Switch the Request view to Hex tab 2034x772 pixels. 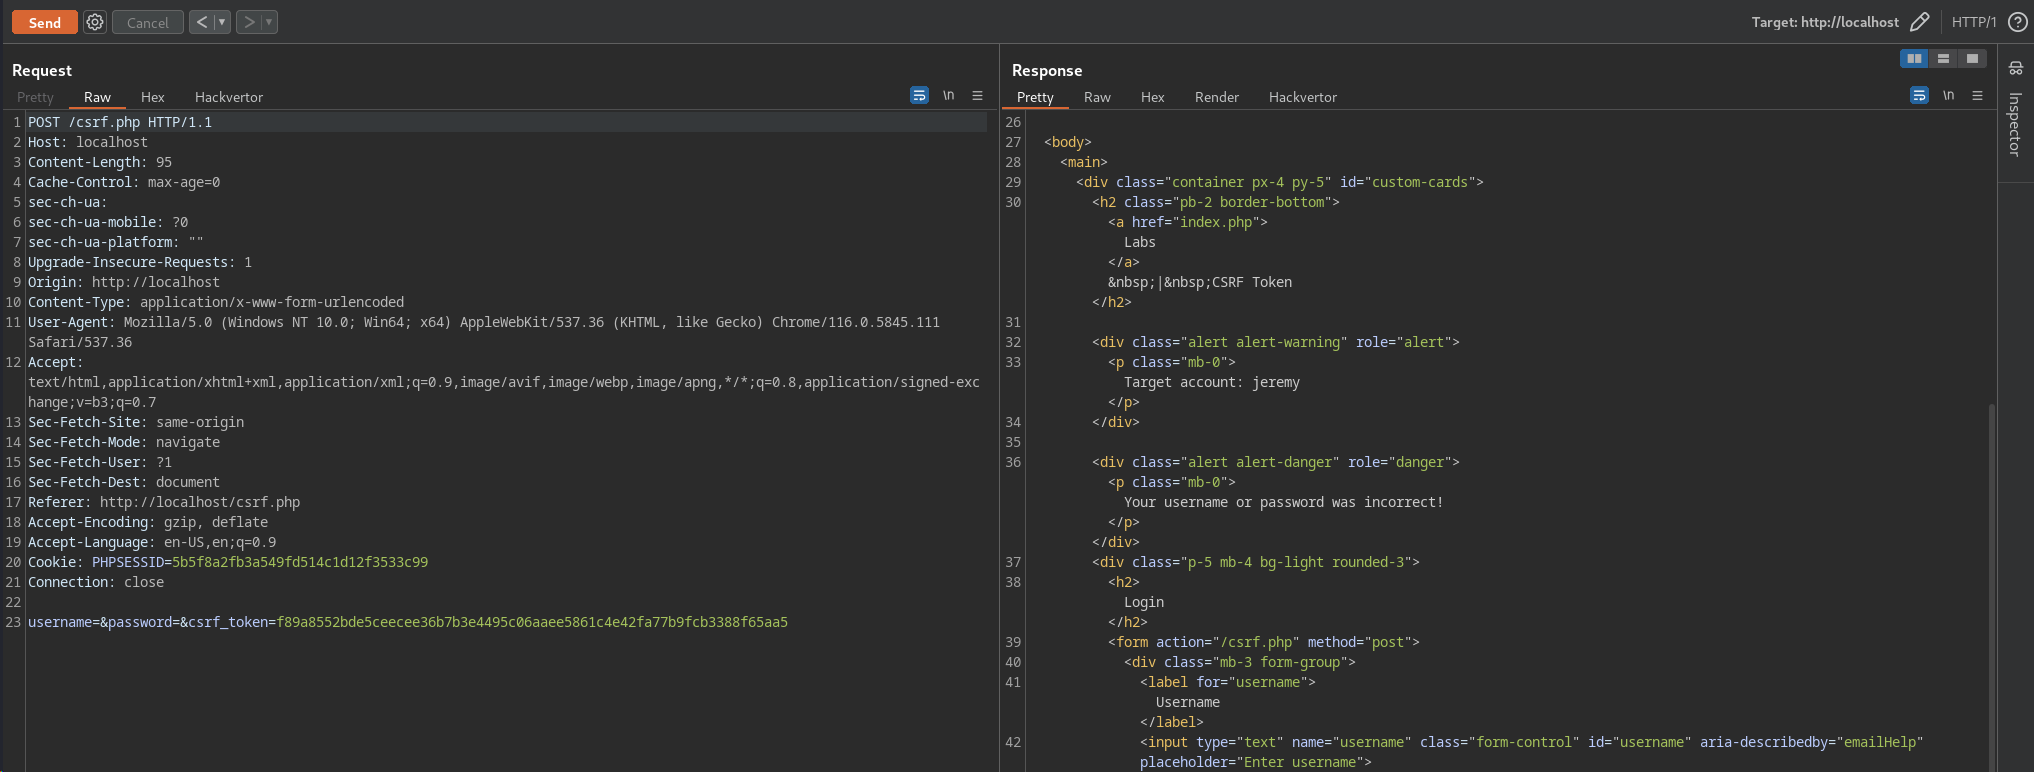(x=152, y=97)
